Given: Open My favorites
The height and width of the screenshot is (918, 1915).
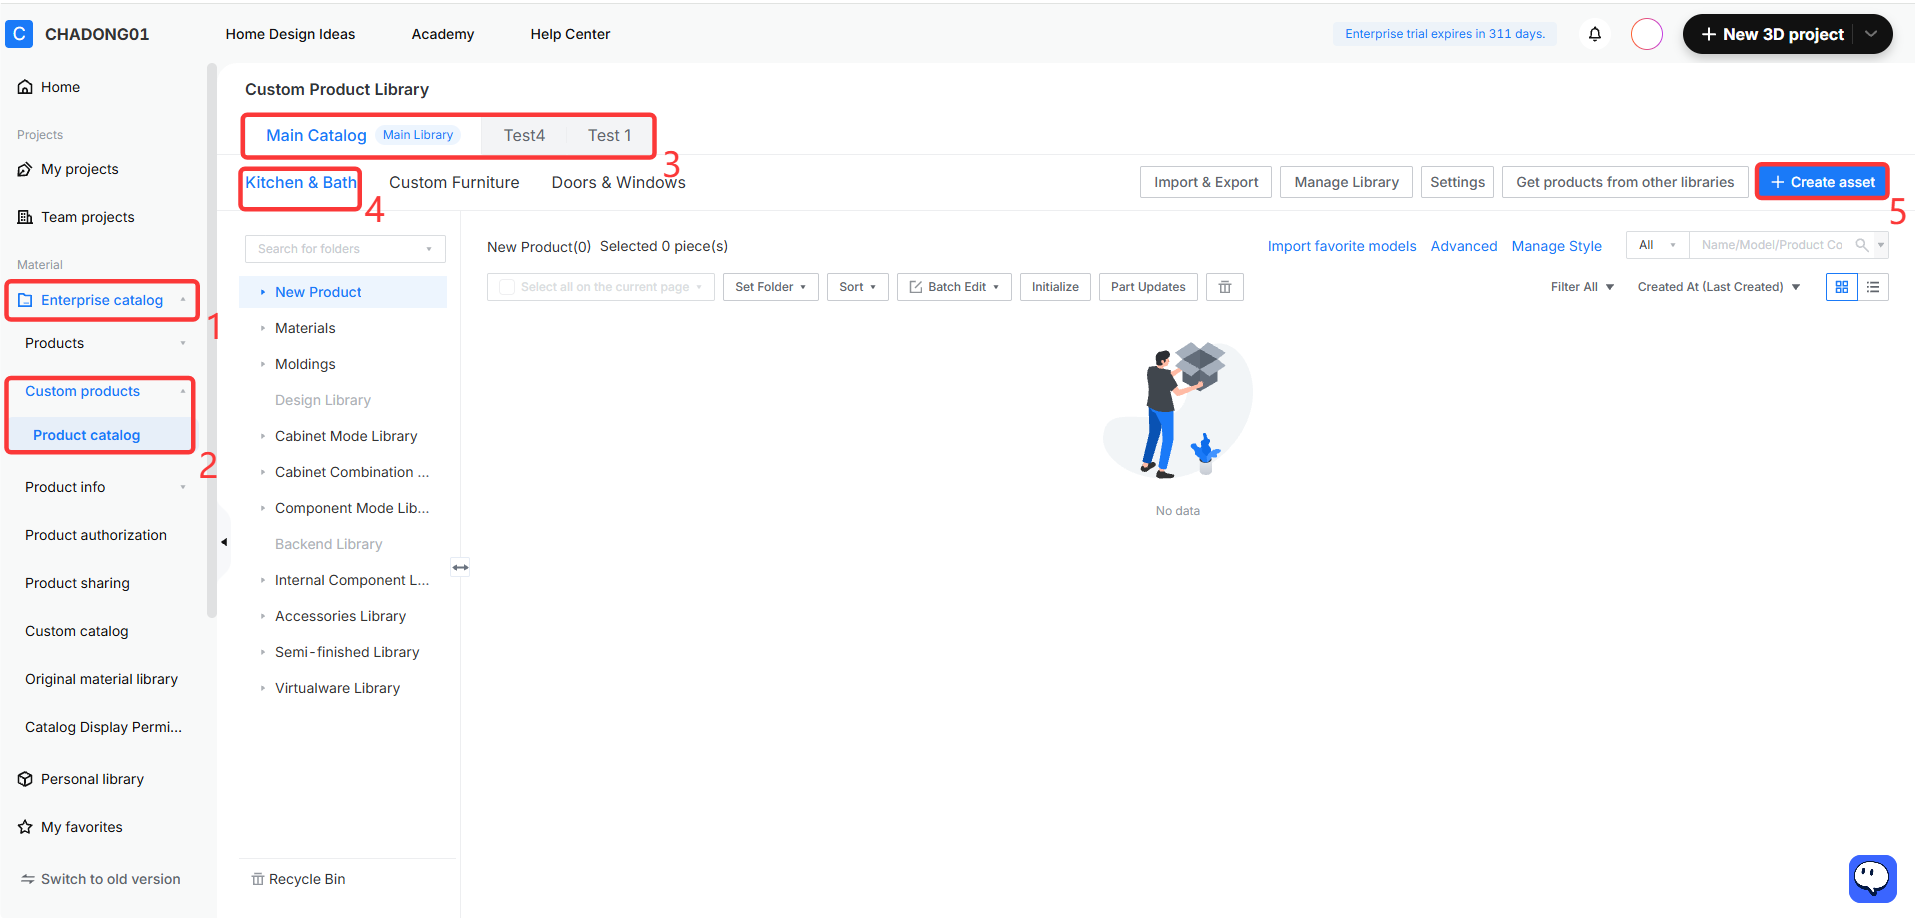Looking at the screenshot, I should tap(70, 827).
